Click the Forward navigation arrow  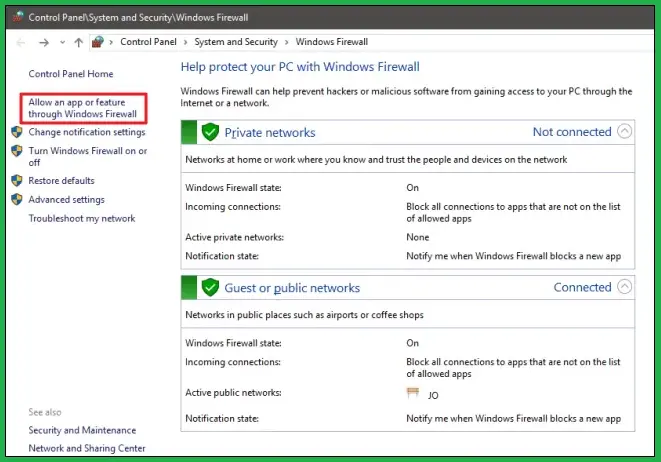coord(44,42)
